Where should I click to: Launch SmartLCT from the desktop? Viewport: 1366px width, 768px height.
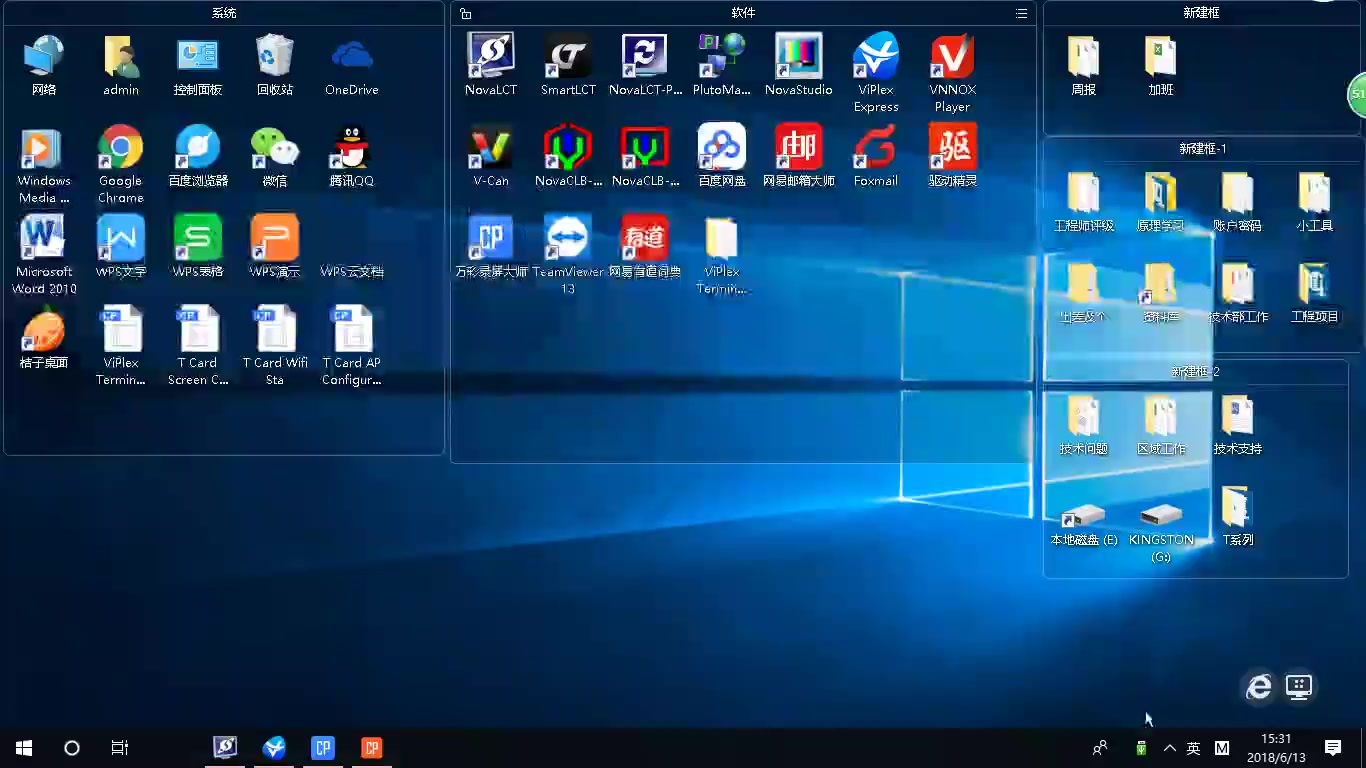pos(568,64)
